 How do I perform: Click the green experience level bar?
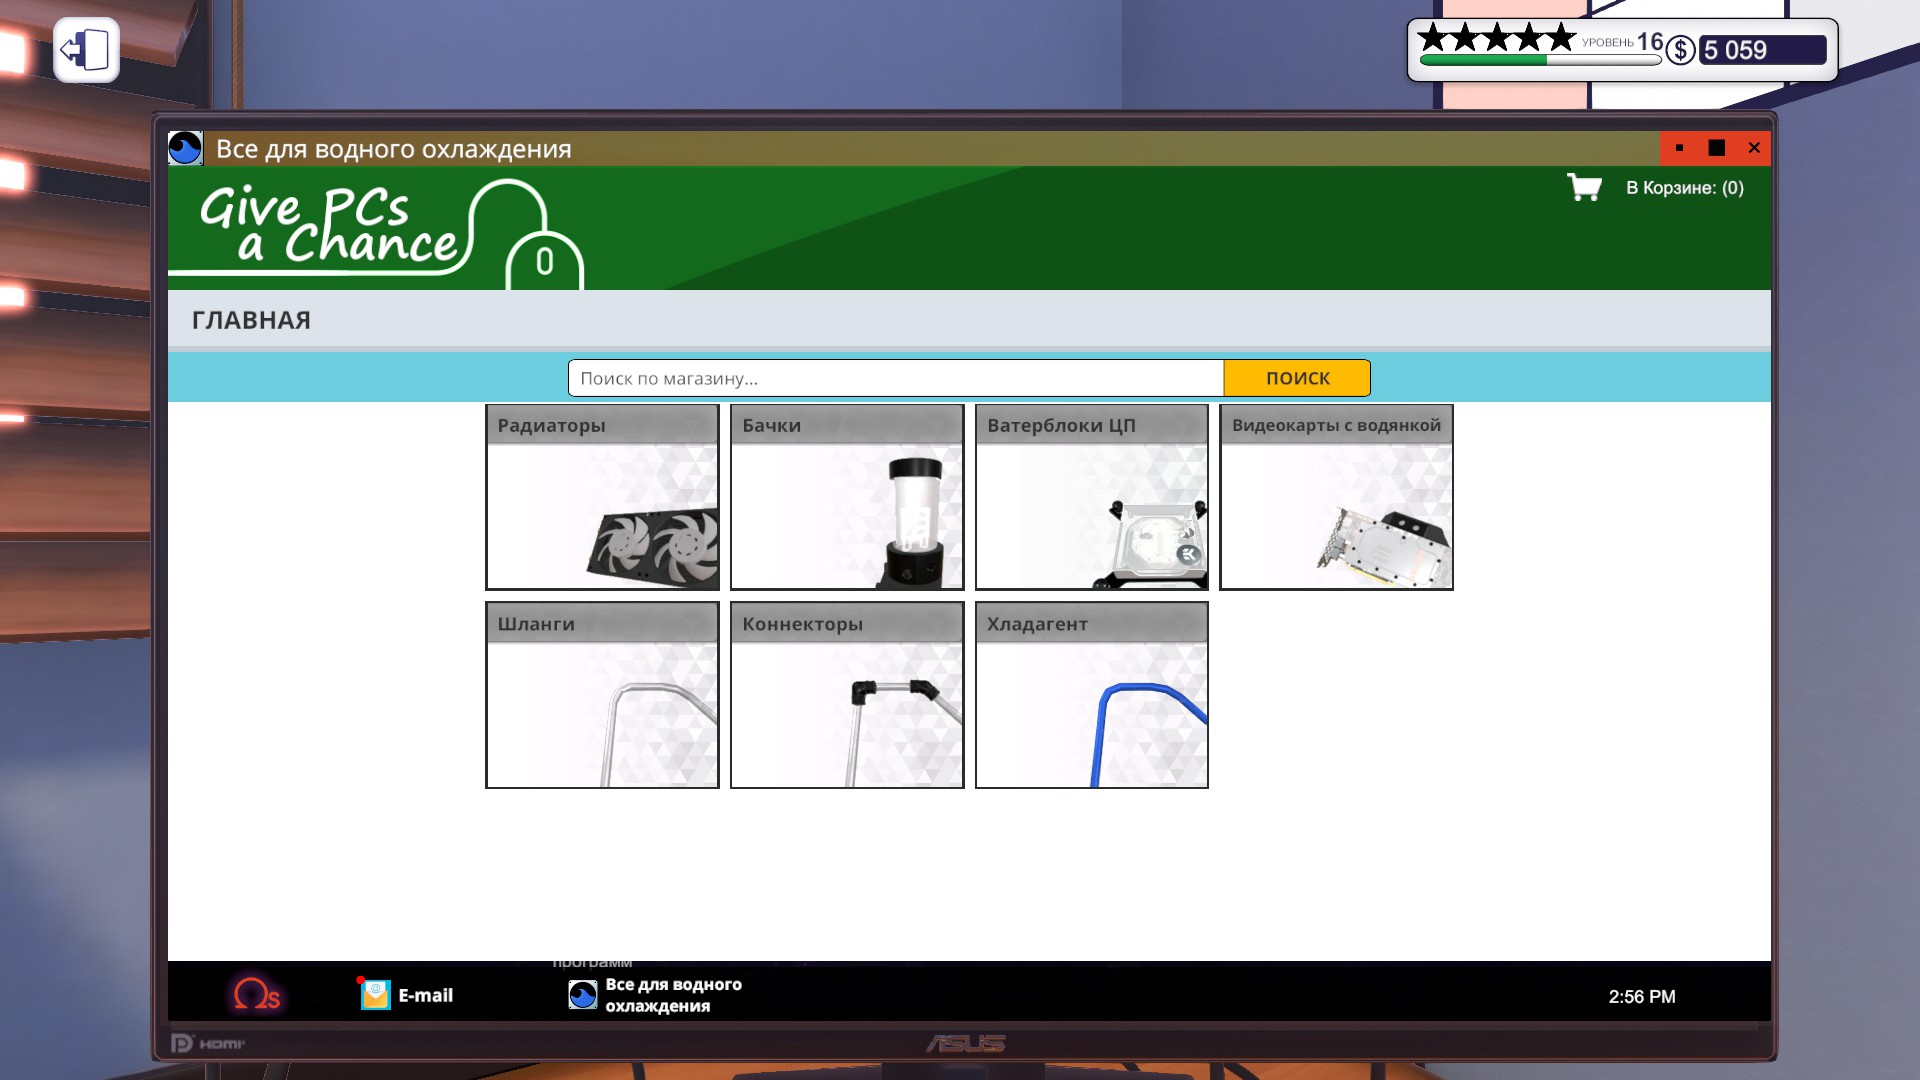[x=1540, y=60]
